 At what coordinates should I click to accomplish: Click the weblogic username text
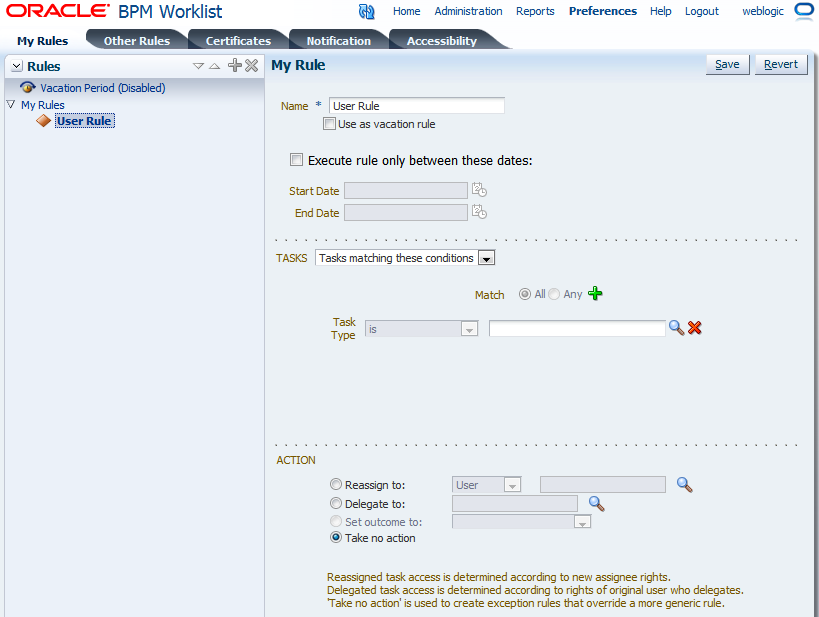763,11
